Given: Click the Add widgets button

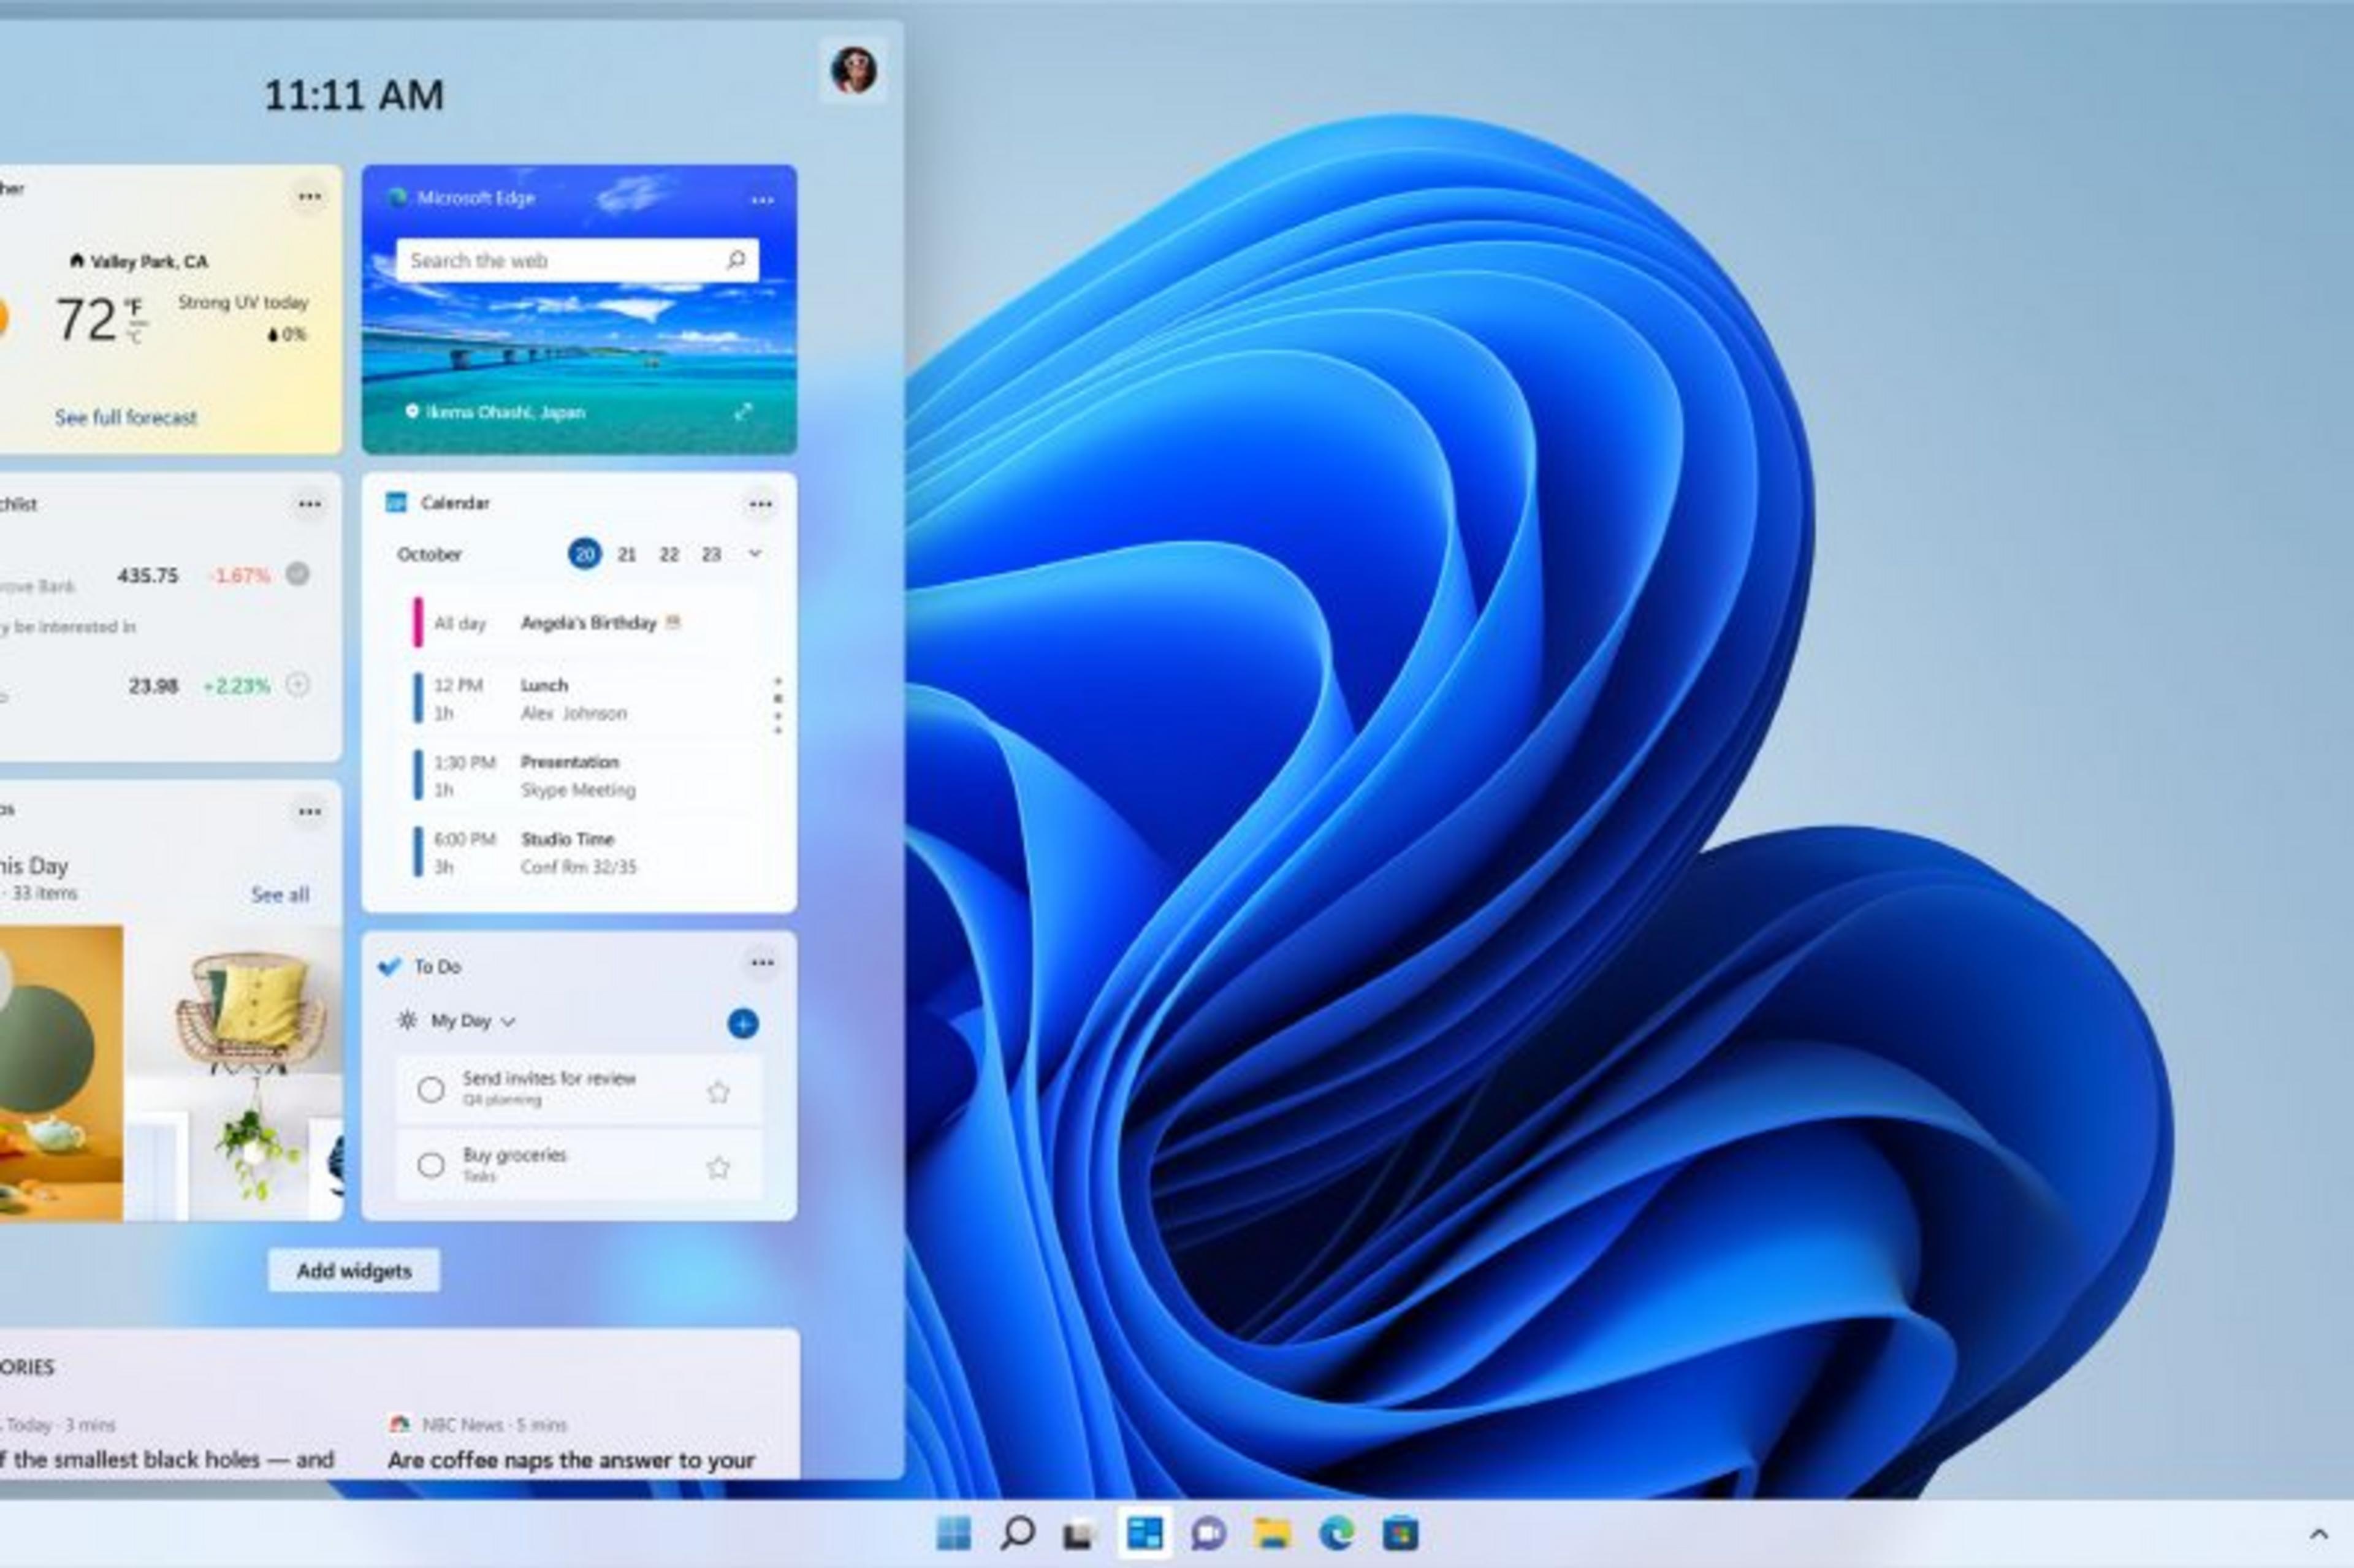Looking at the screenshot, I should [x=354, y=1270].
